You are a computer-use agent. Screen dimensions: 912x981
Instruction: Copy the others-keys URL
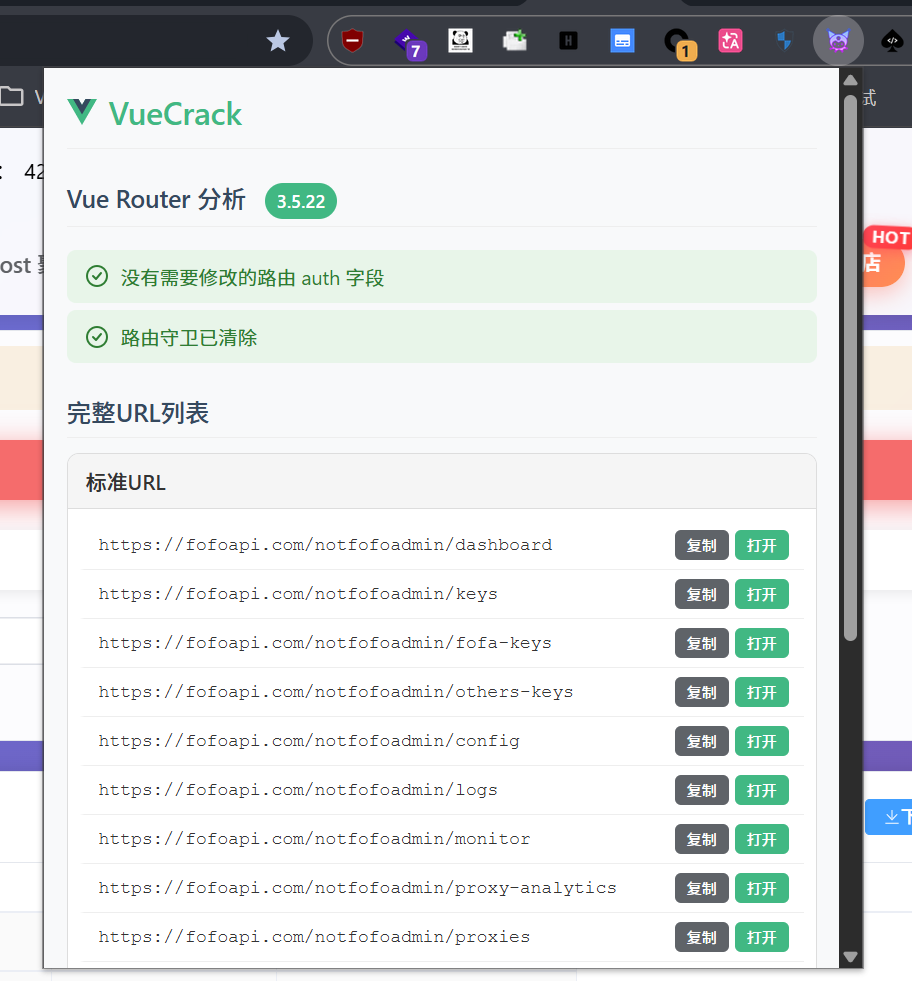pyautogui.click(x=701, y=693)
